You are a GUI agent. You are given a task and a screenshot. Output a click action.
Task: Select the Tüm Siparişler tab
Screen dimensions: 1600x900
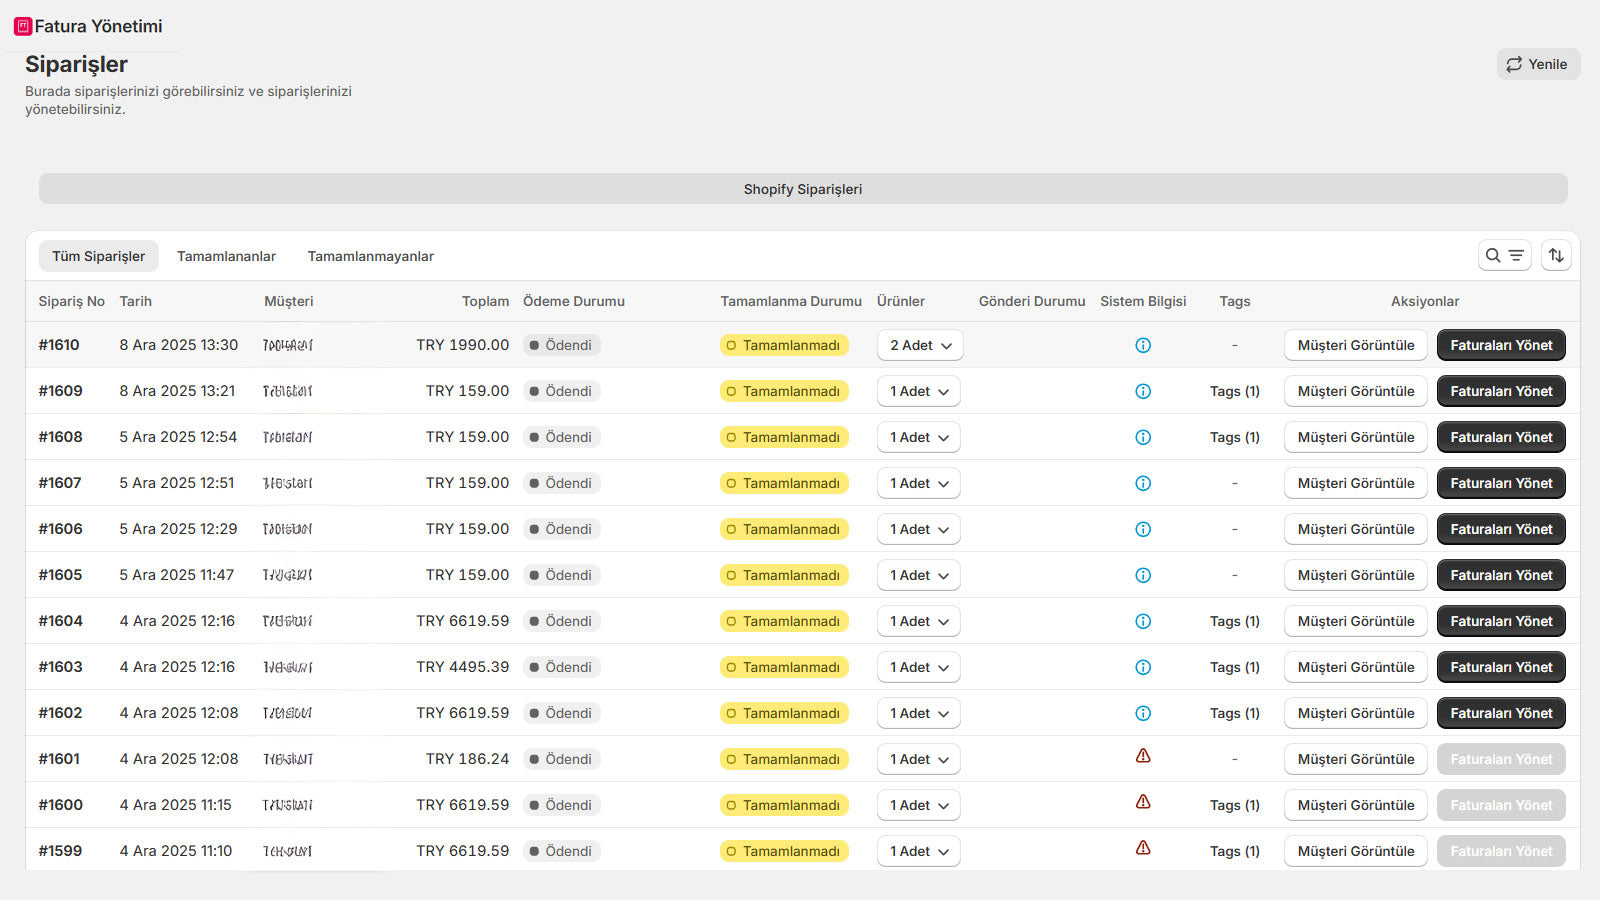pos(99,256)
